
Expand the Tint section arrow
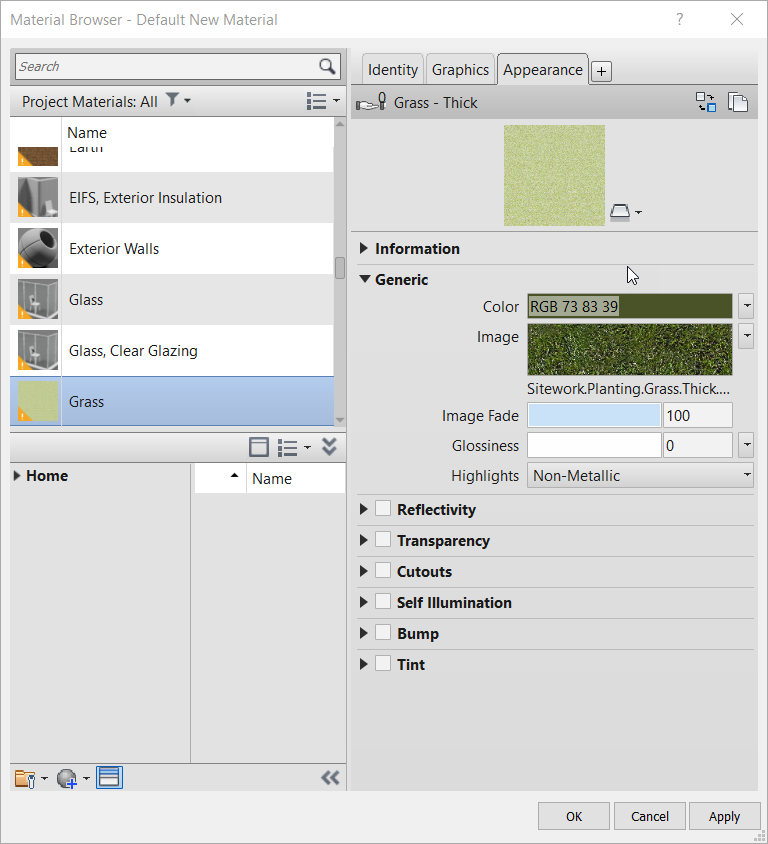point(364,664)
